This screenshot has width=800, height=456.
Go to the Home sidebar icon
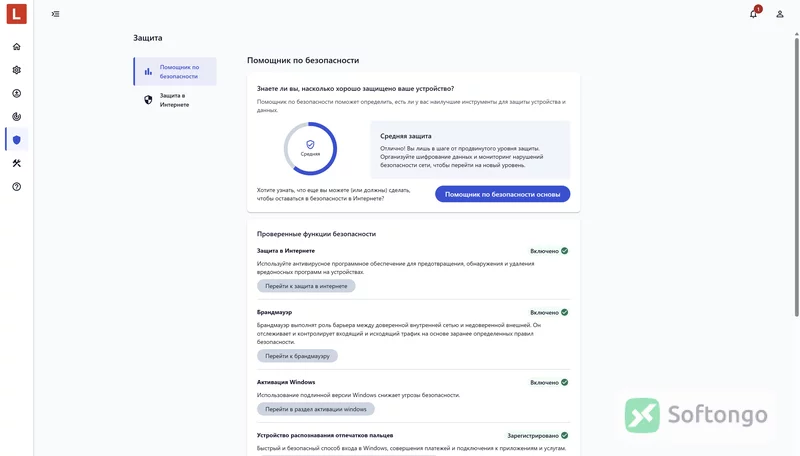coord(17,47)
